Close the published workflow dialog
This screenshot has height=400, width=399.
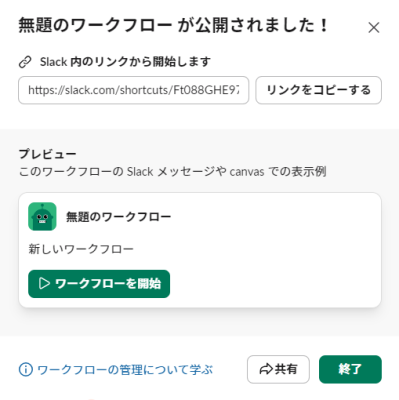[x=374, y=28]
